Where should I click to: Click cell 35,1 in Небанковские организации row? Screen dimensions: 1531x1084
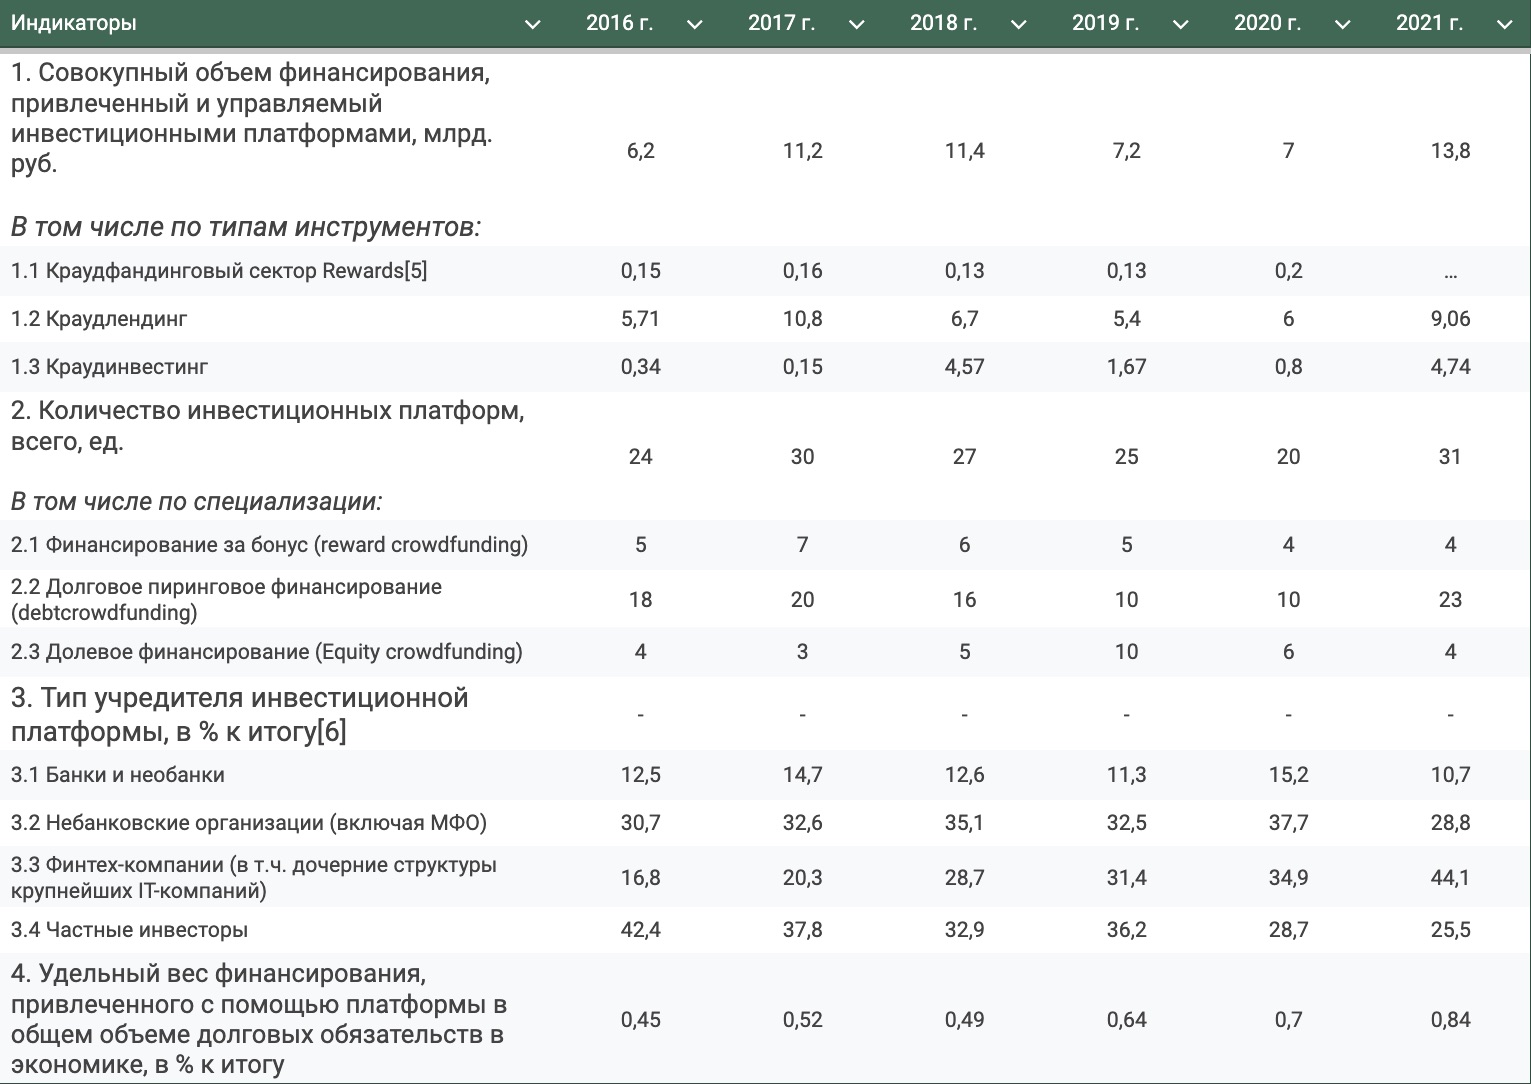(965, 823)
